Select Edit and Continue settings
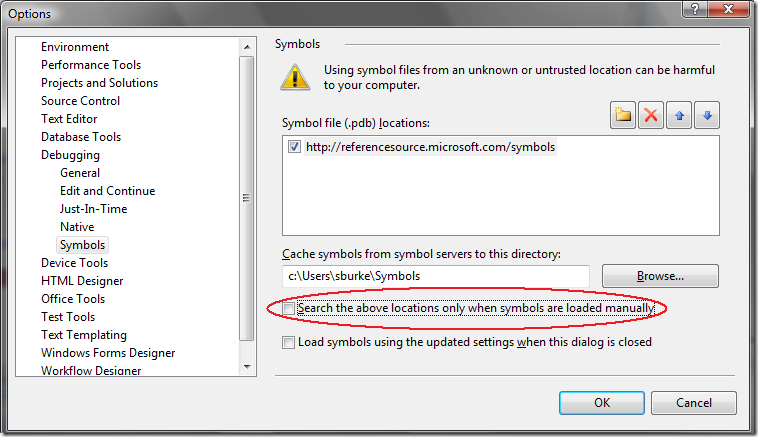The width and height of the screenshot is (758, 437). [x=107, y=191]
